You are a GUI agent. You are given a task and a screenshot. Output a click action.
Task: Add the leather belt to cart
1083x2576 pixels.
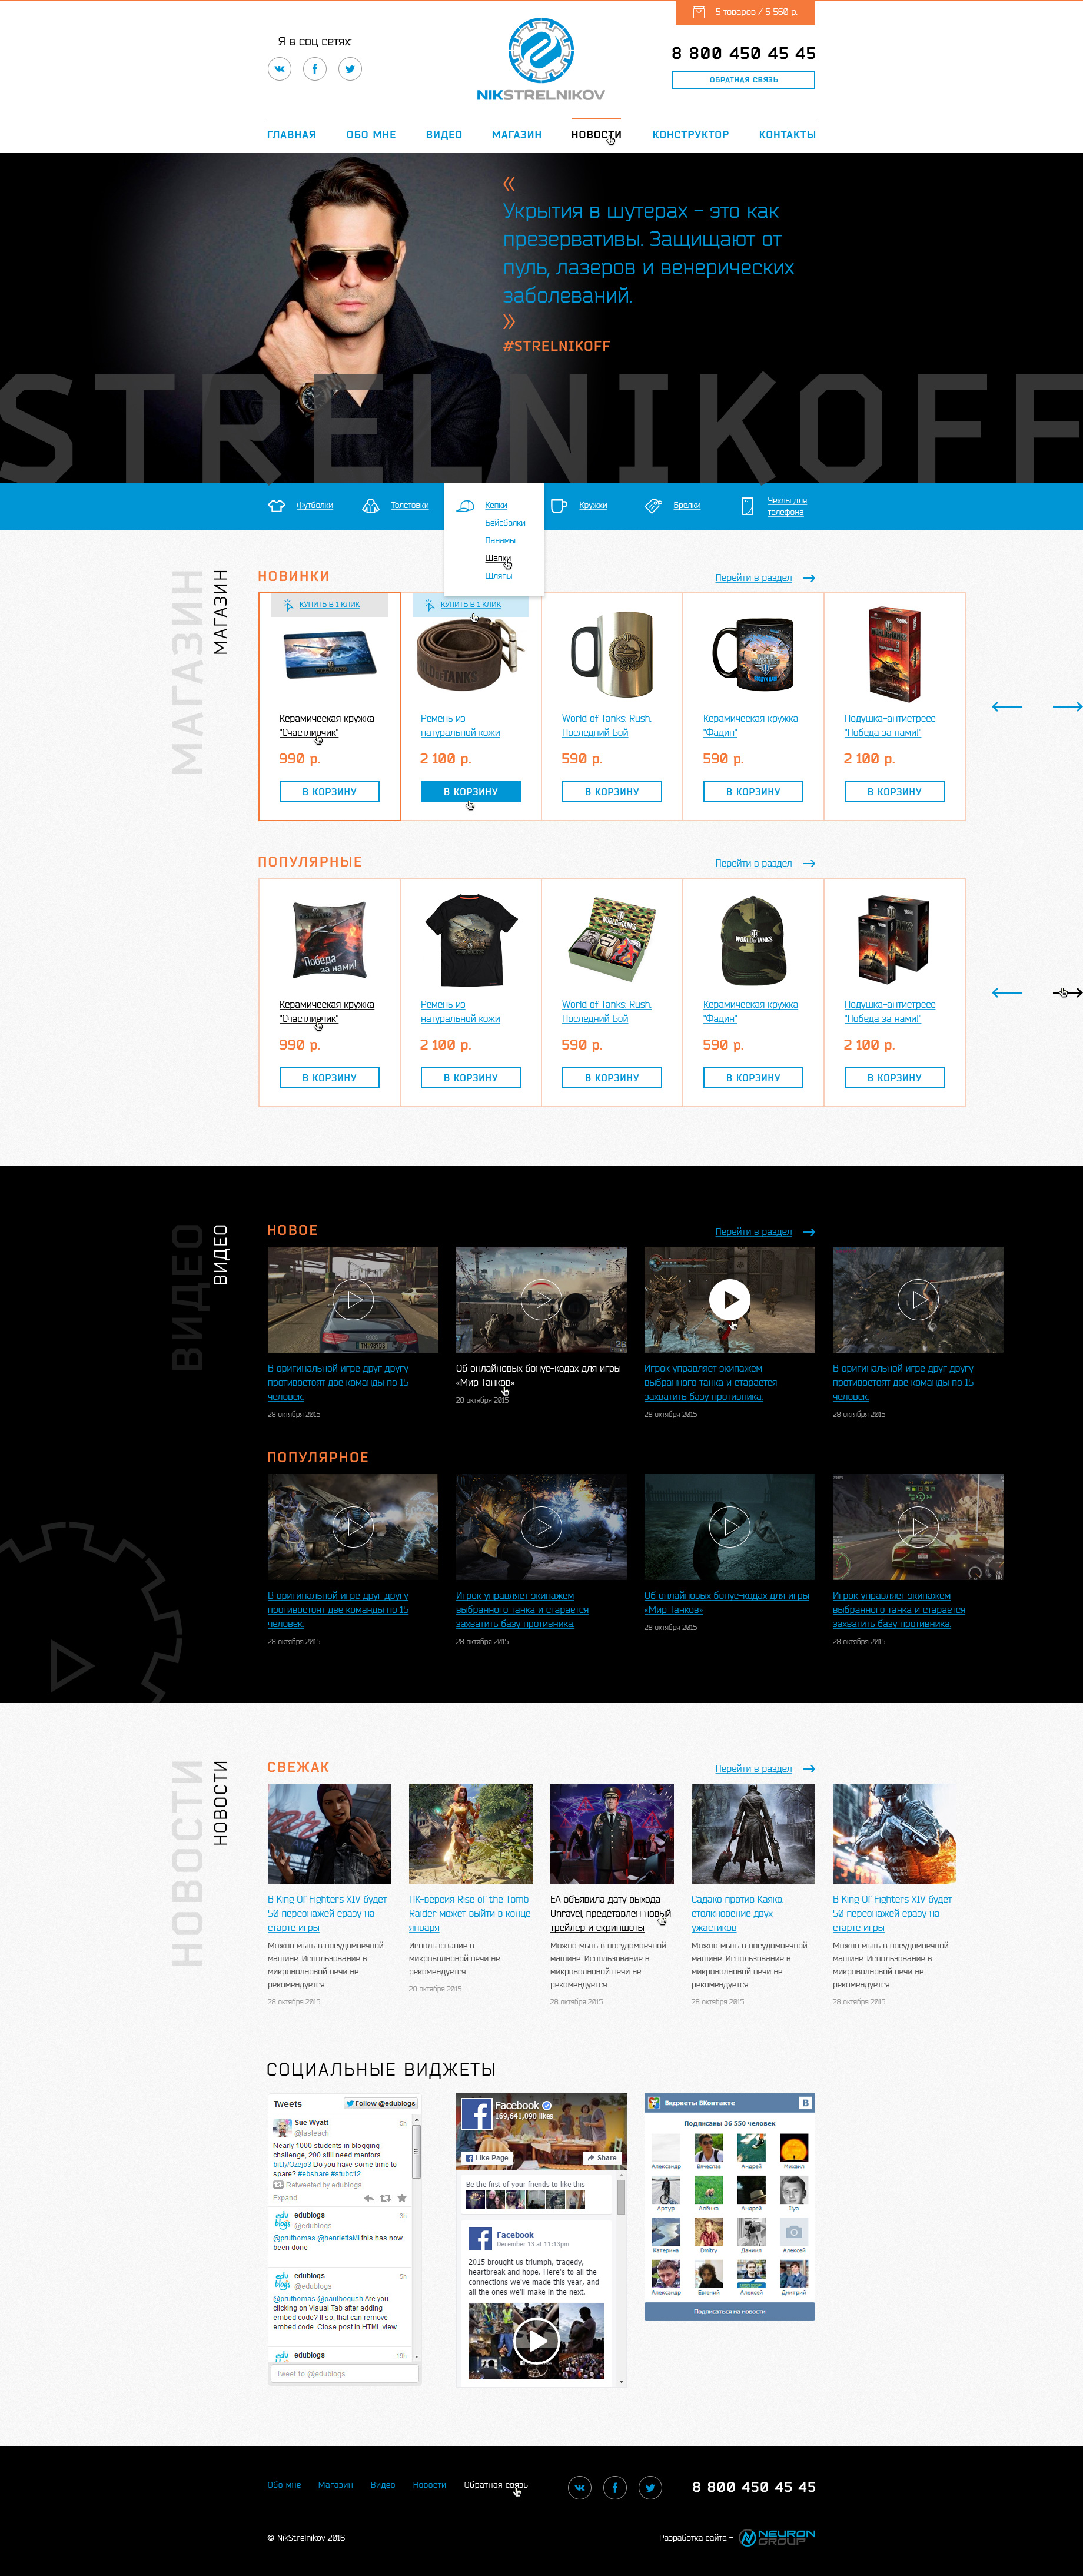point(470,792)
